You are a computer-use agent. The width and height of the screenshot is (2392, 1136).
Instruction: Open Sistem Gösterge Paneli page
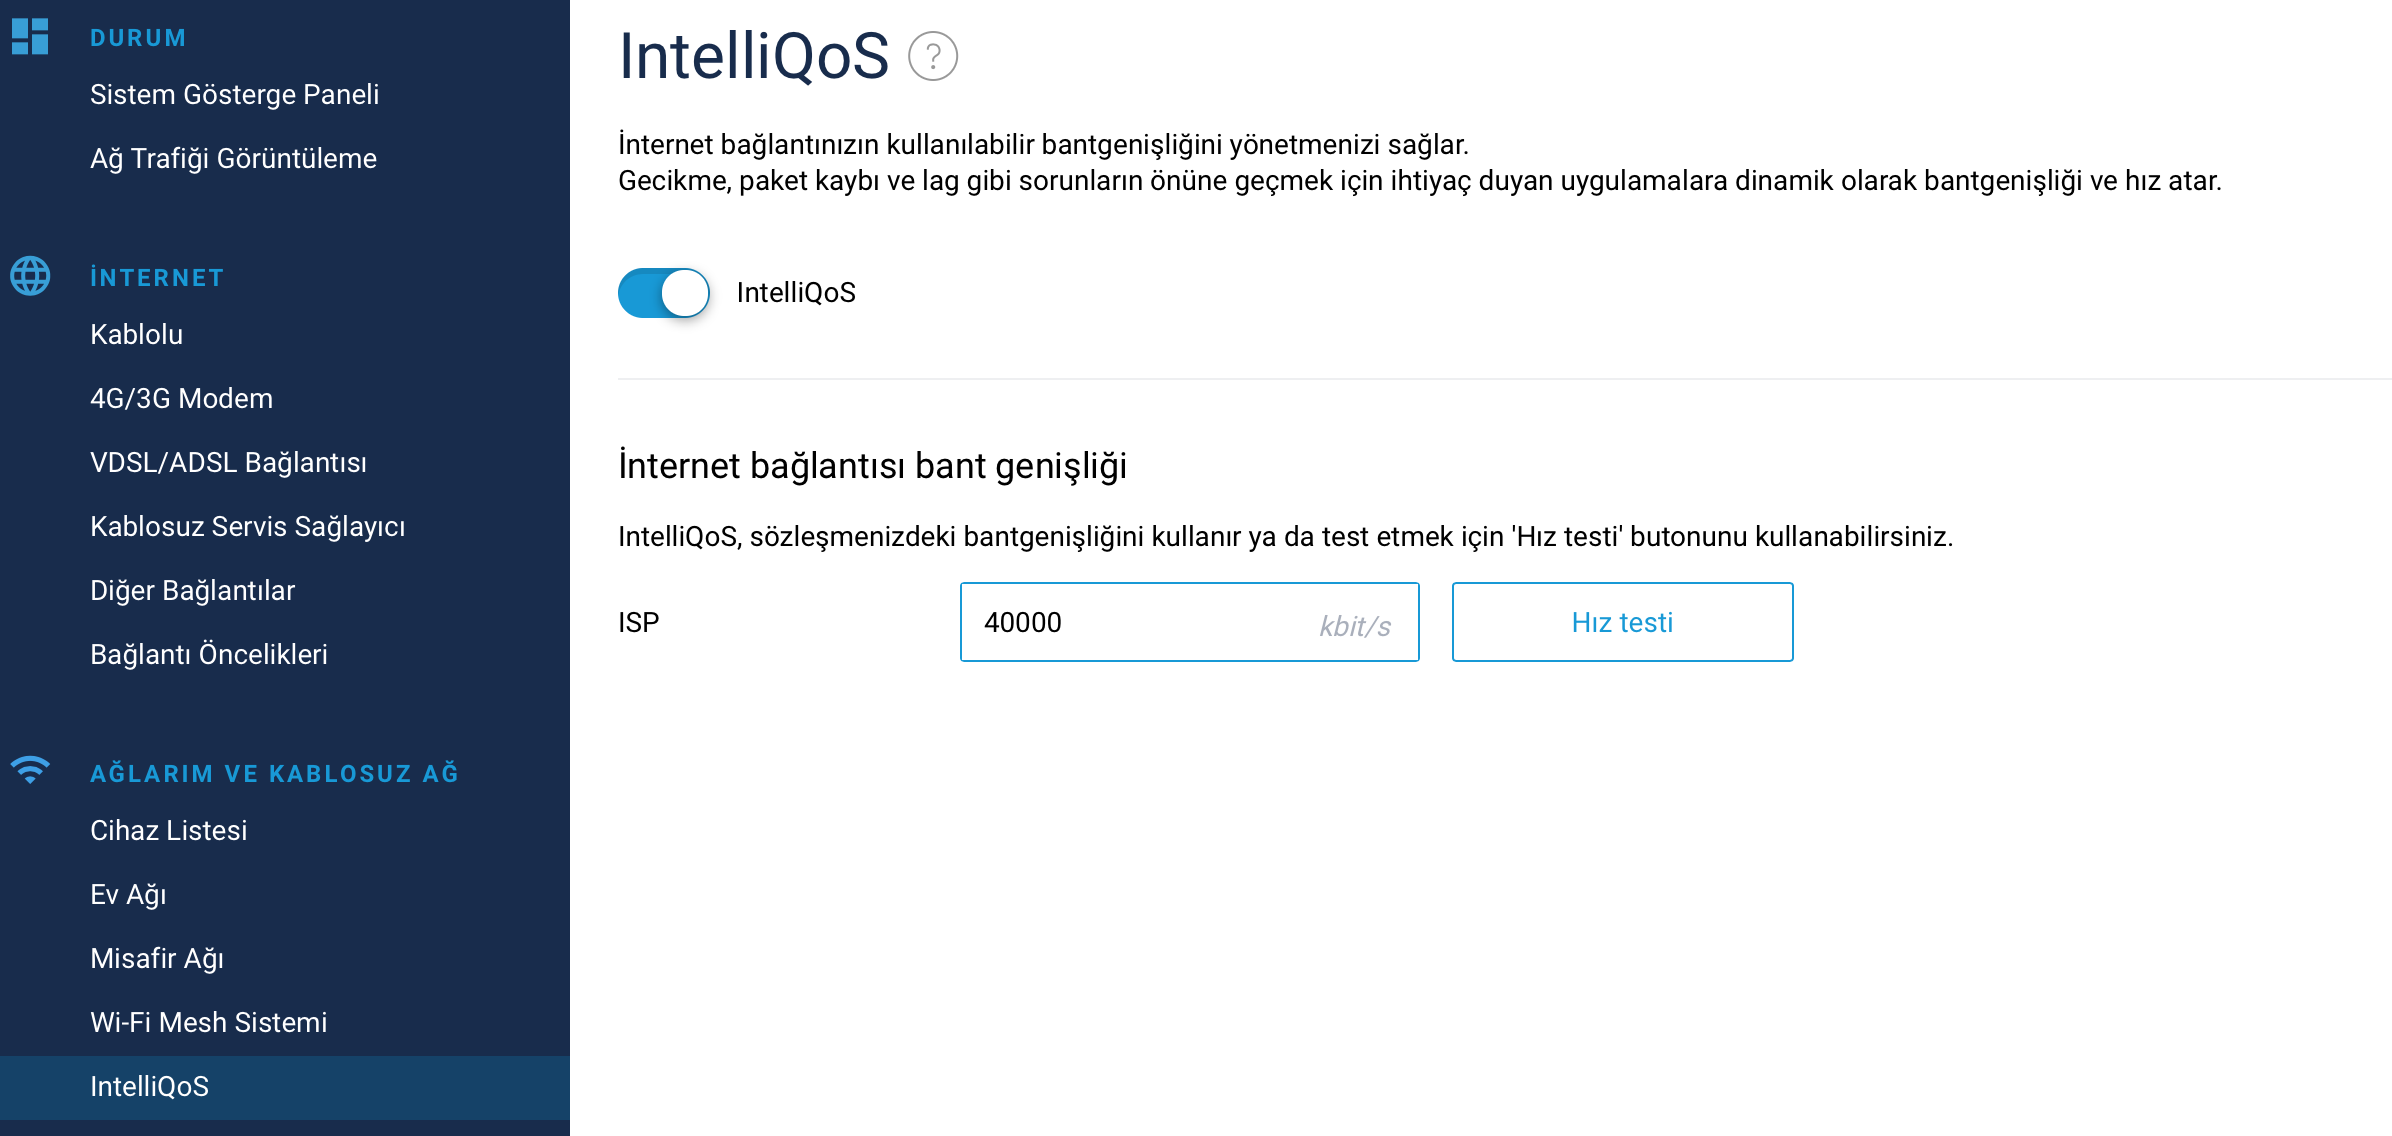pyautogui.click(x=235, y=95)
